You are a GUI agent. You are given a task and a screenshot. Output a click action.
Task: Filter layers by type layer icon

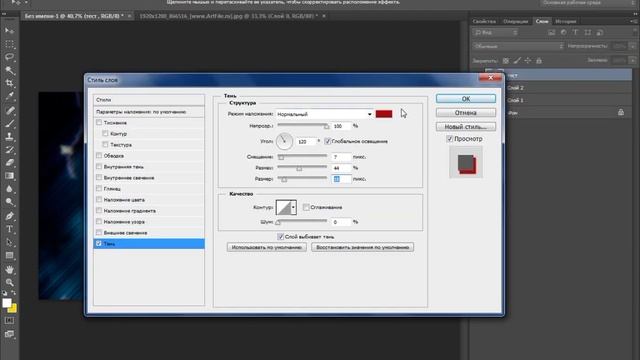point(576,32)
